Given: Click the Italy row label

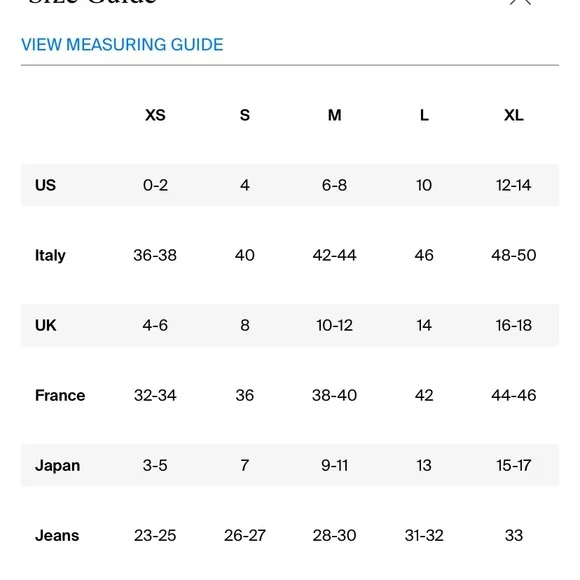Looking at the screenshot, I should point(50,255).
